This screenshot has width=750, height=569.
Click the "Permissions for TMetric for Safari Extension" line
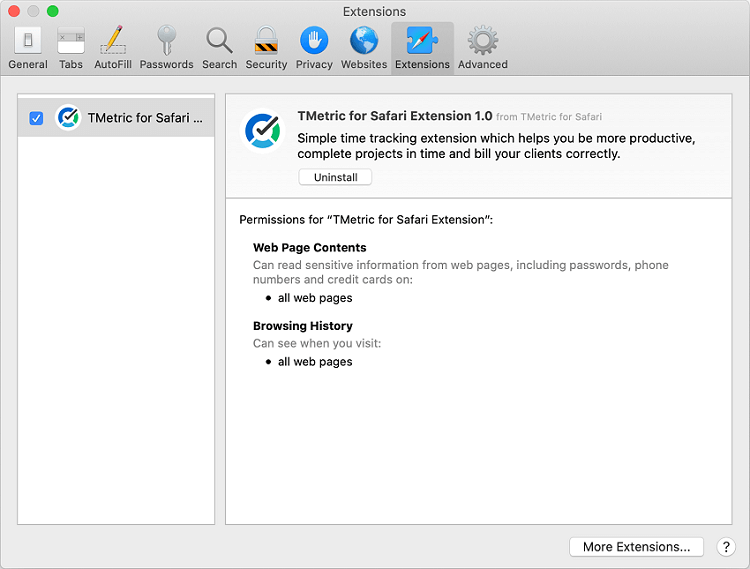(366, 219)
